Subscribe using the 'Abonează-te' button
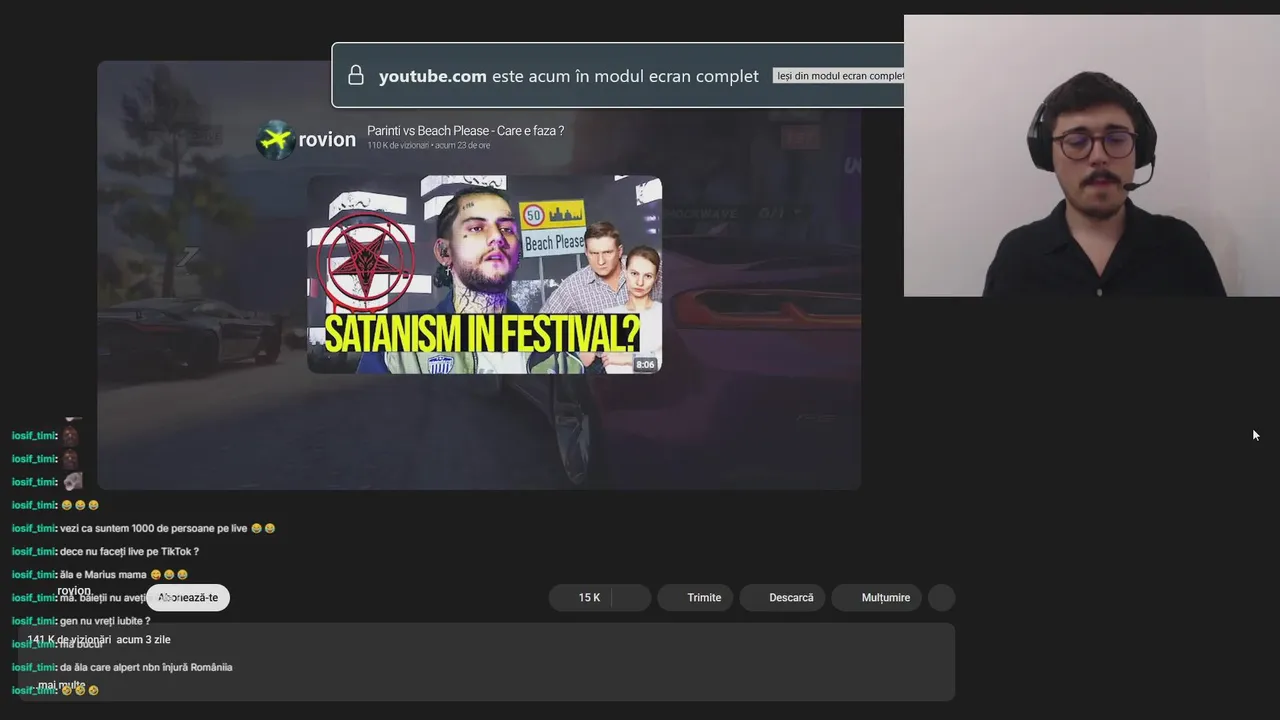 188,597
